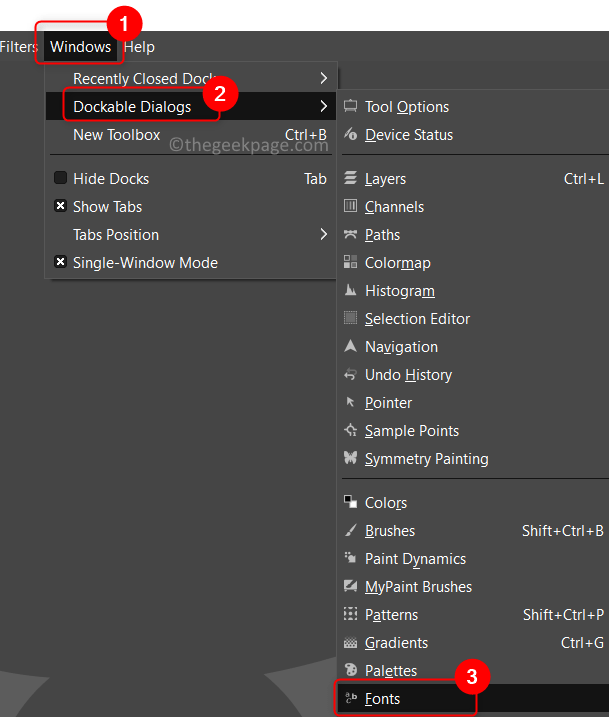This screenshot has height=717, width=609.
Task: Open the Fonts dialog entry
Action: pyautogui.click(x=474, y=698)
